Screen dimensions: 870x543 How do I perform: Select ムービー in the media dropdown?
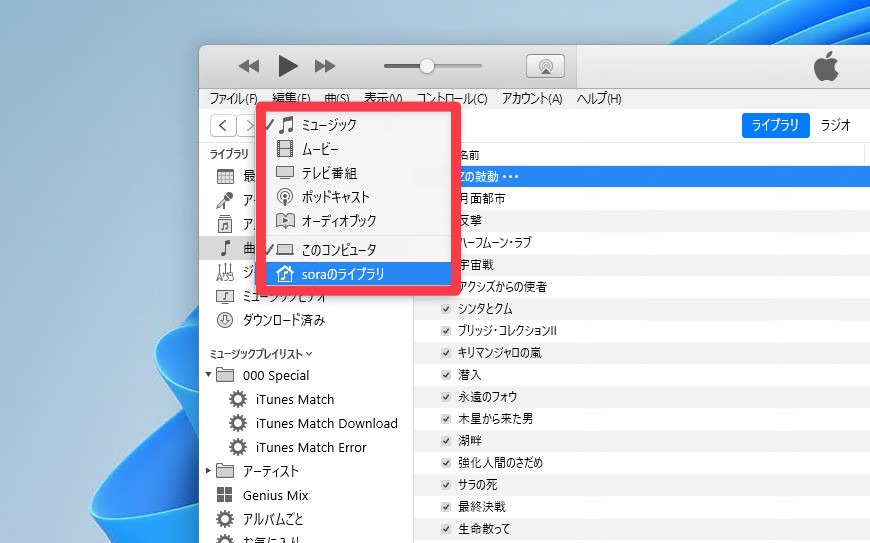[358, 149]
